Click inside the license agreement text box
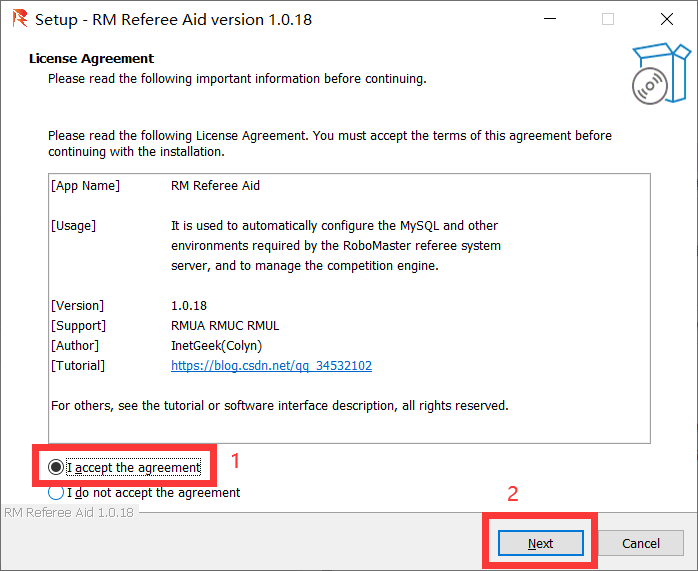Screen dimensions: 698x571 point(349,308)
